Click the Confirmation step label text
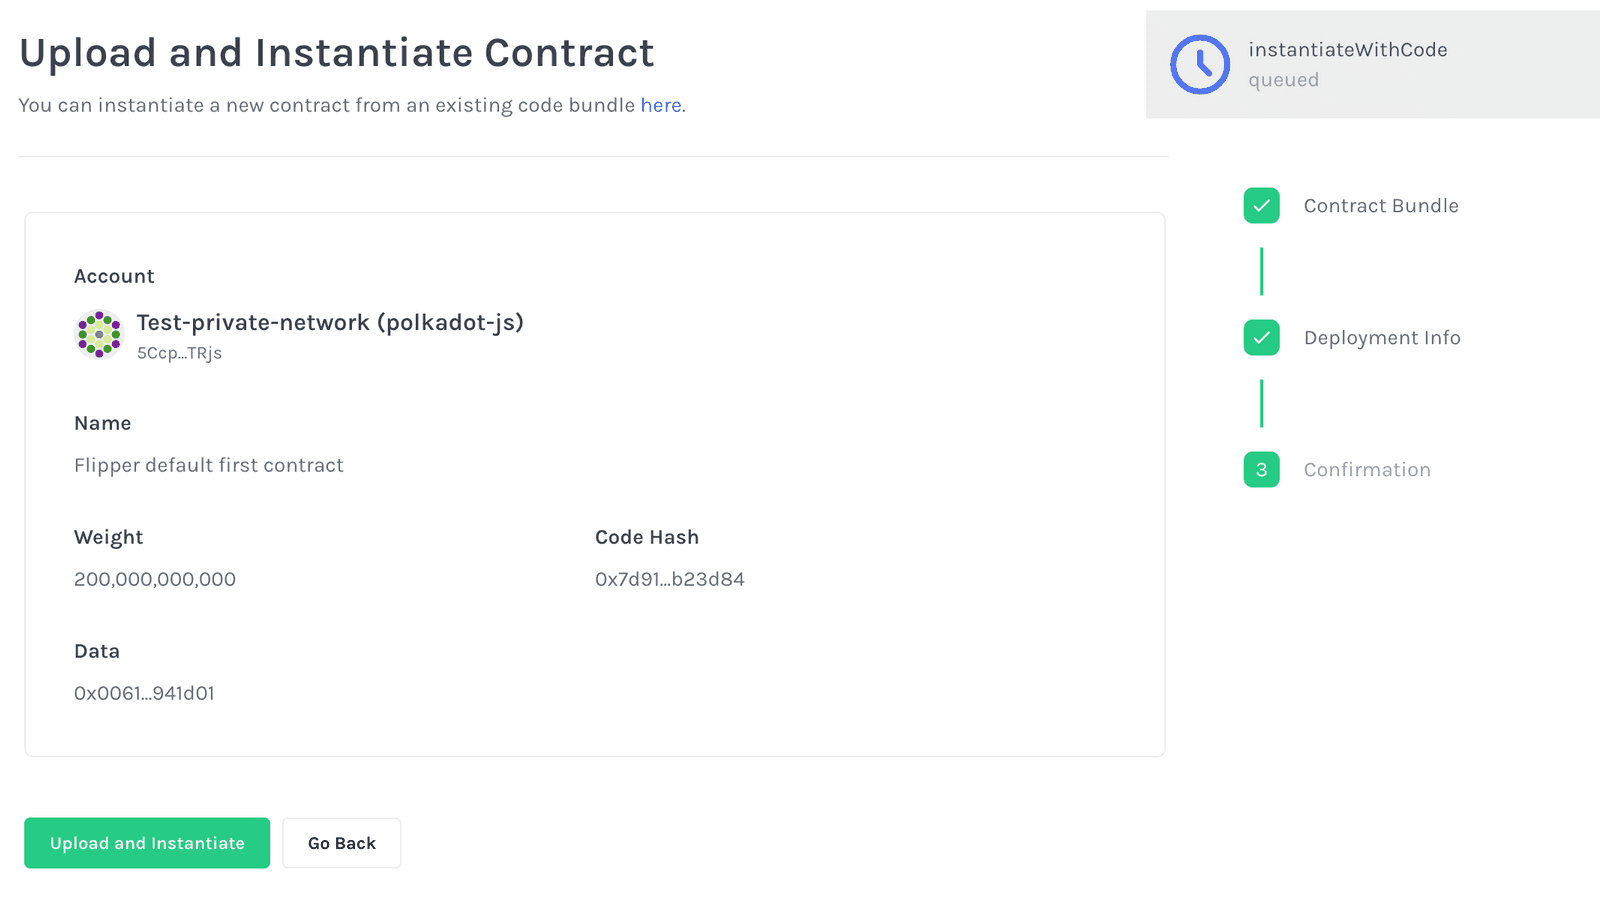The image size is (1600, 912). pos(1366,469)
